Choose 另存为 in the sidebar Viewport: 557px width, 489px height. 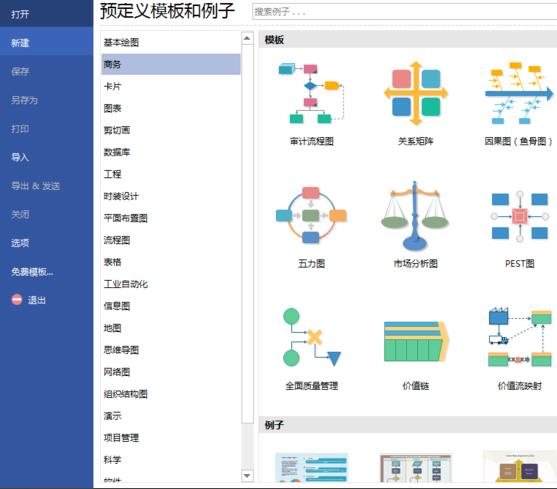[24, 100]
